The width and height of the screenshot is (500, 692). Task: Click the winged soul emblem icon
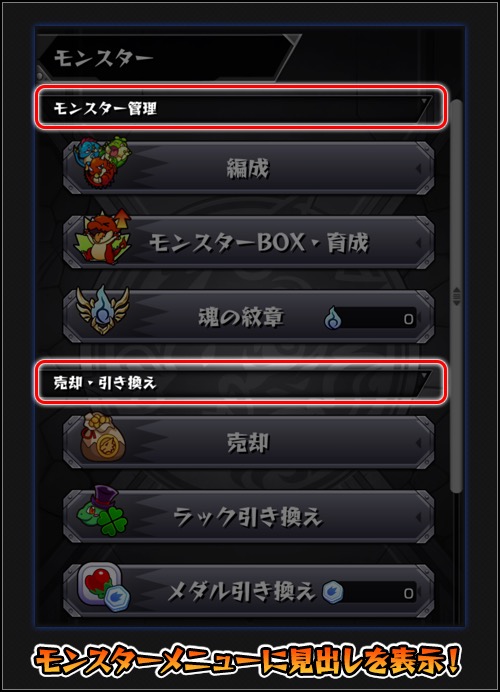(x=102, y=310)
